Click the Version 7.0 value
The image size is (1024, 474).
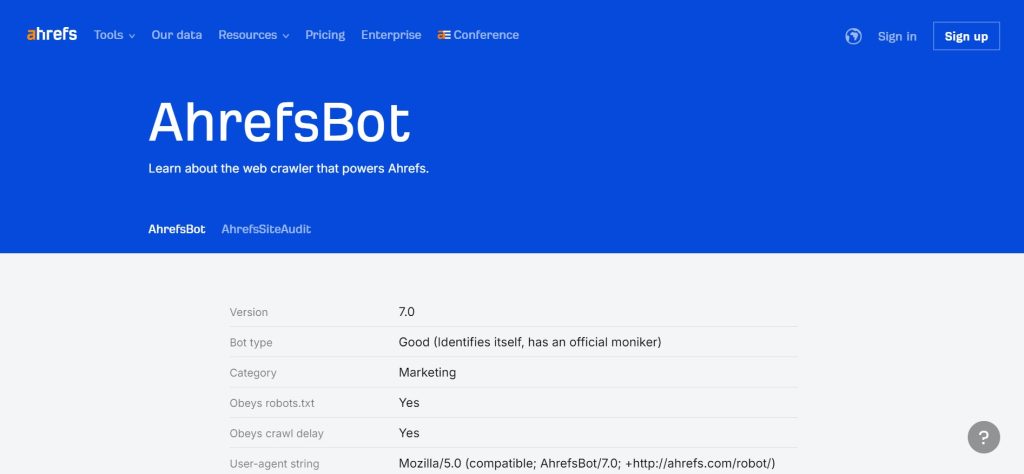(406, 312)
